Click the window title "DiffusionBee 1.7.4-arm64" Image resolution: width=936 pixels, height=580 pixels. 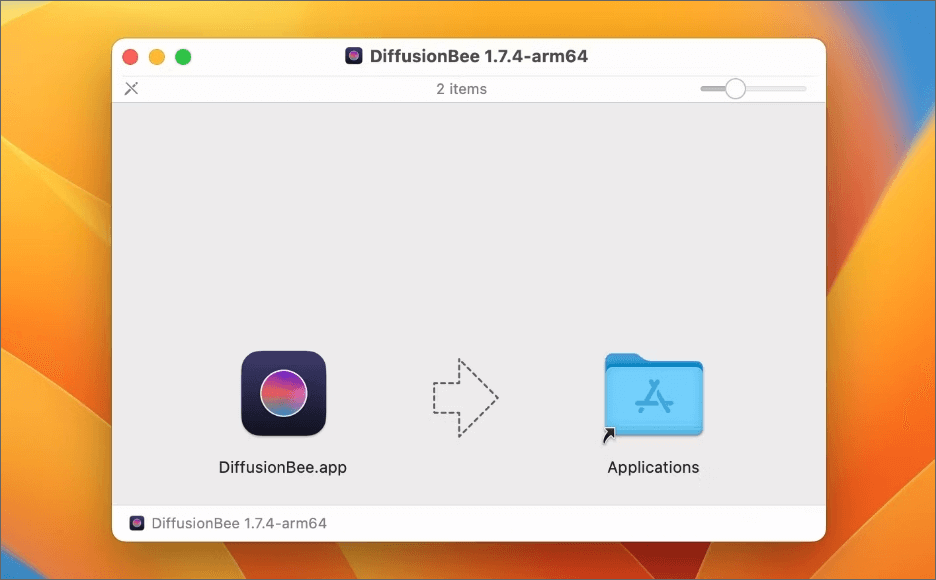coord(479,56)
